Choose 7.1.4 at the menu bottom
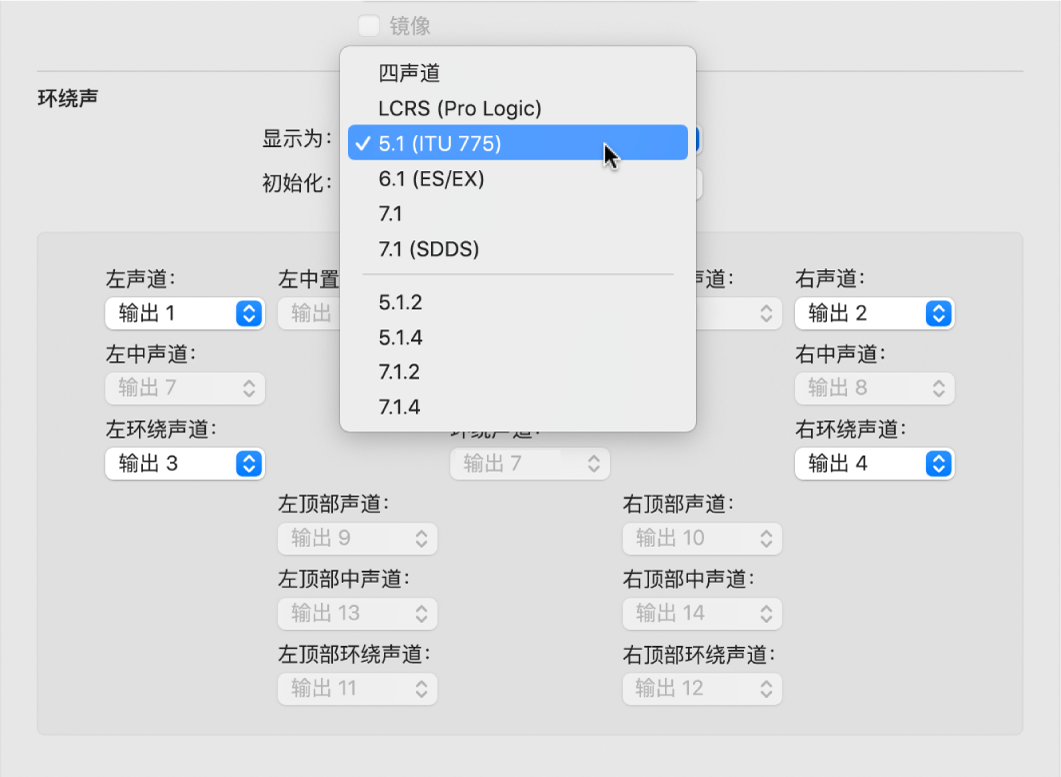Viewport: 1061px width, 777px height. (398, 407)
